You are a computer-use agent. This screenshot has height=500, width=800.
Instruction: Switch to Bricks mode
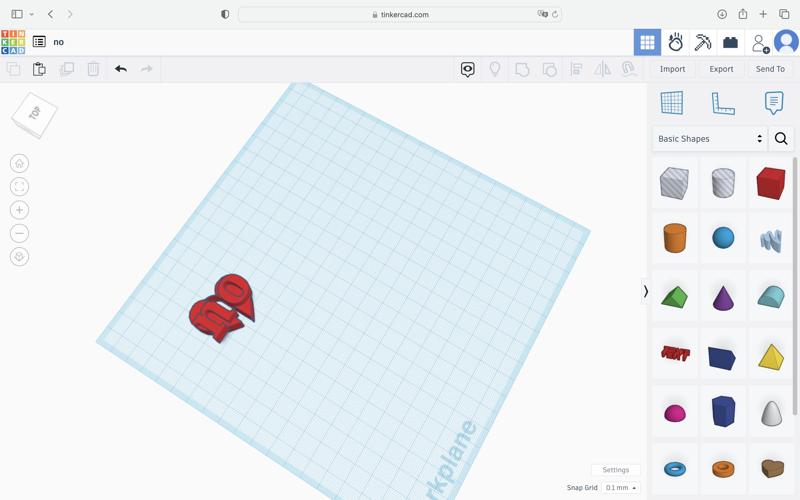(730, 42)
